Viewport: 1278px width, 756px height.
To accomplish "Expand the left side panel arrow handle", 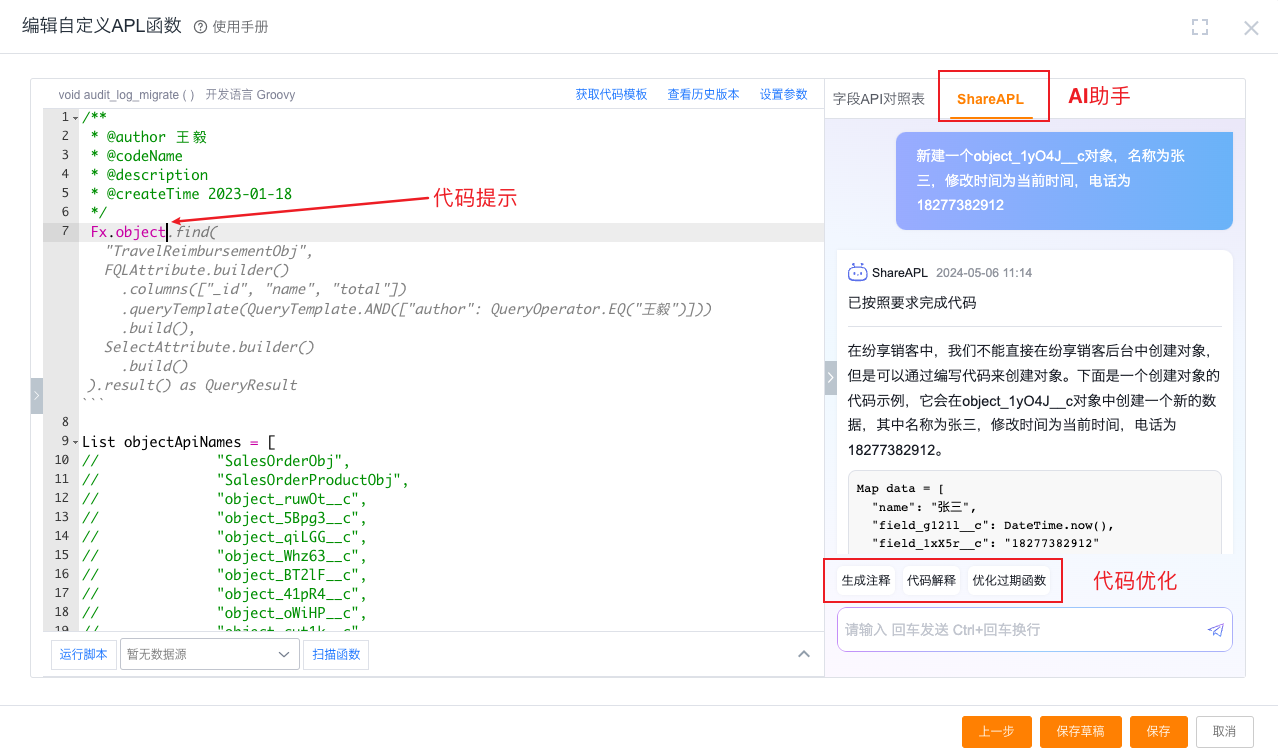I will pyautogui.click(x=37, y=395).
